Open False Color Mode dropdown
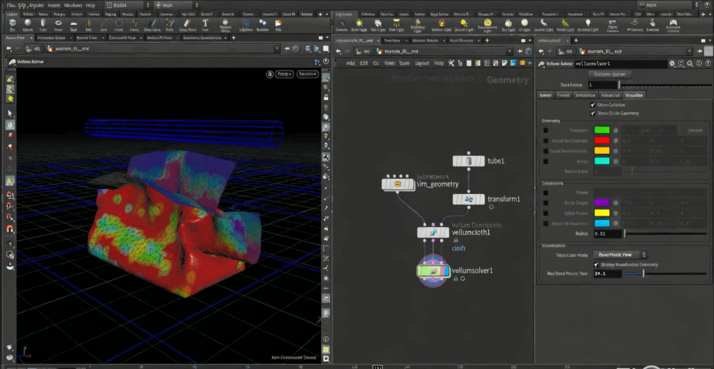The image size is (714, 369). pos(621,255)
